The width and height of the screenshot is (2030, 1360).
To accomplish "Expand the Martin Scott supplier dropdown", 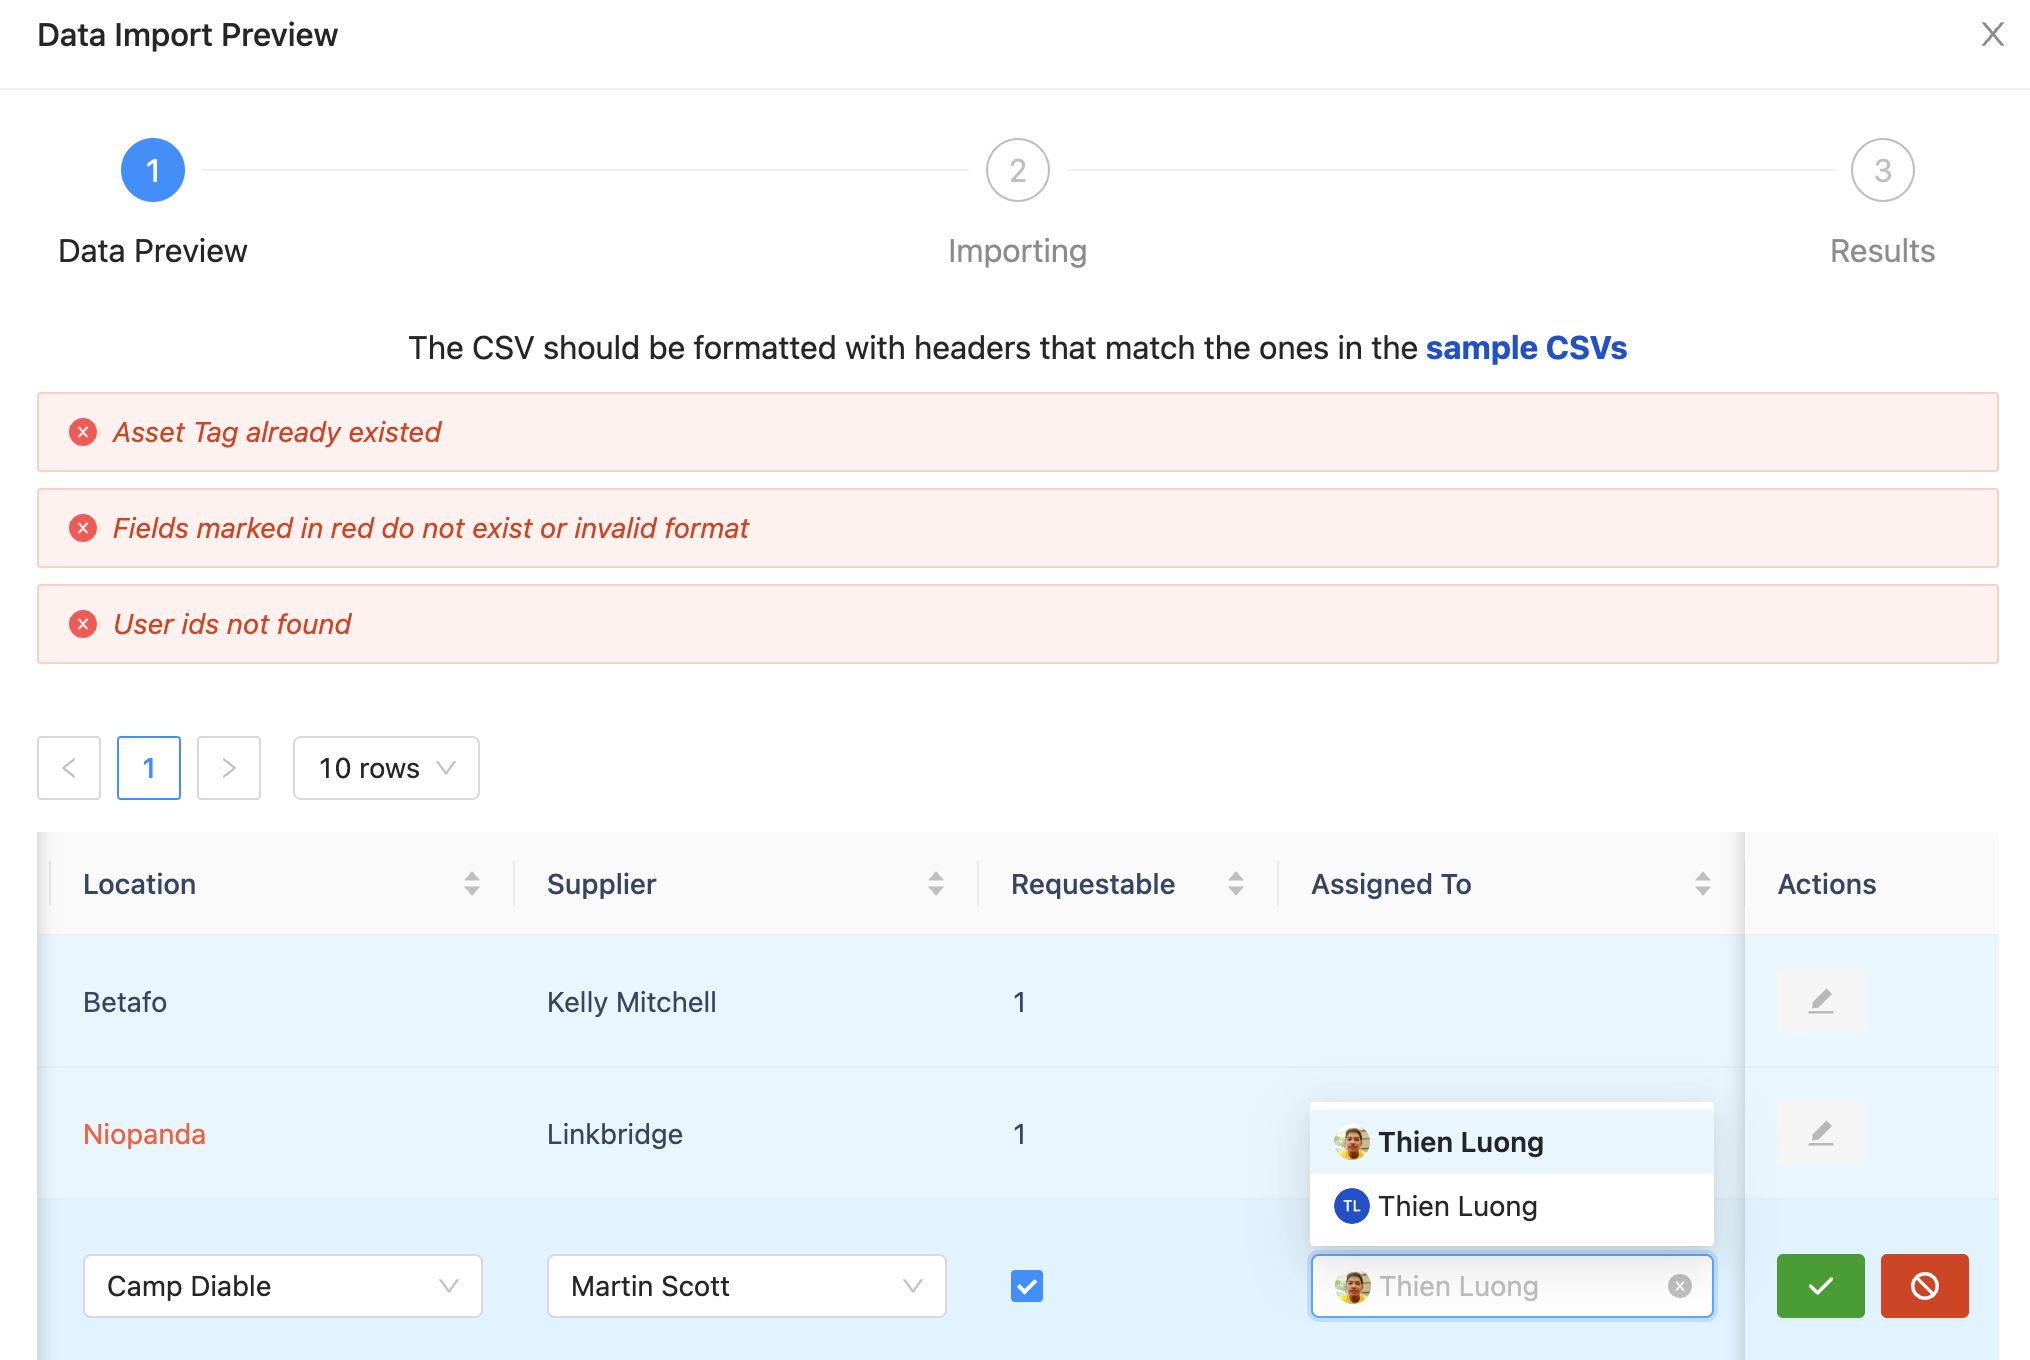I will point(746,1286).
